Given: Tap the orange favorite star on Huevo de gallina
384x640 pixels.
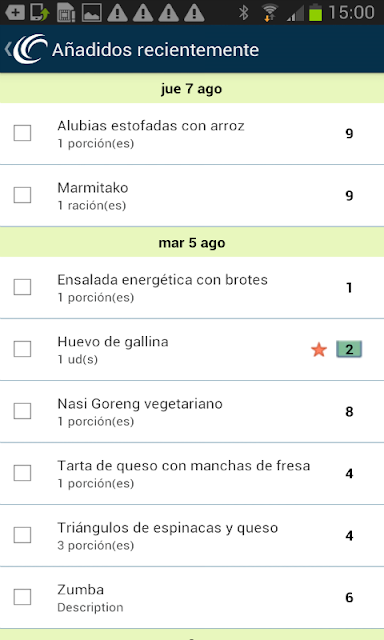Looking at the screenshot, I should pos(319,350).
